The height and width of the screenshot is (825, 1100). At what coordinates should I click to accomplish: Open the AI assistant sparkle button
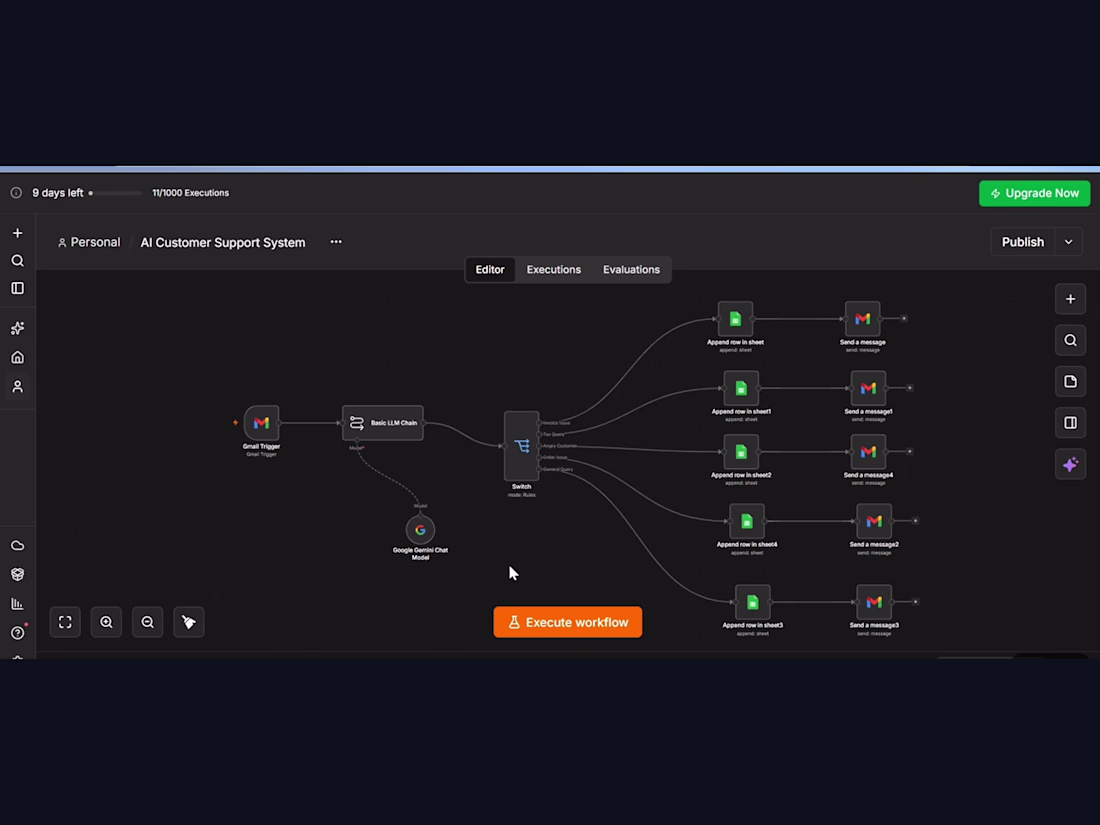click(1071, 464)
